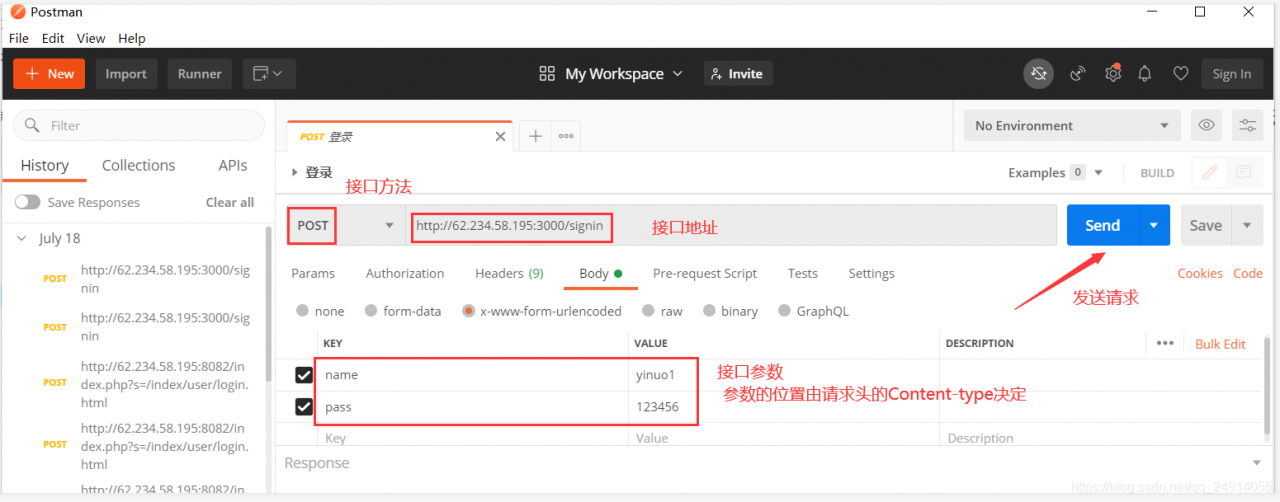Click the workspace grid icon
The image size is (1280, 502).
click(x=547, y=74)
